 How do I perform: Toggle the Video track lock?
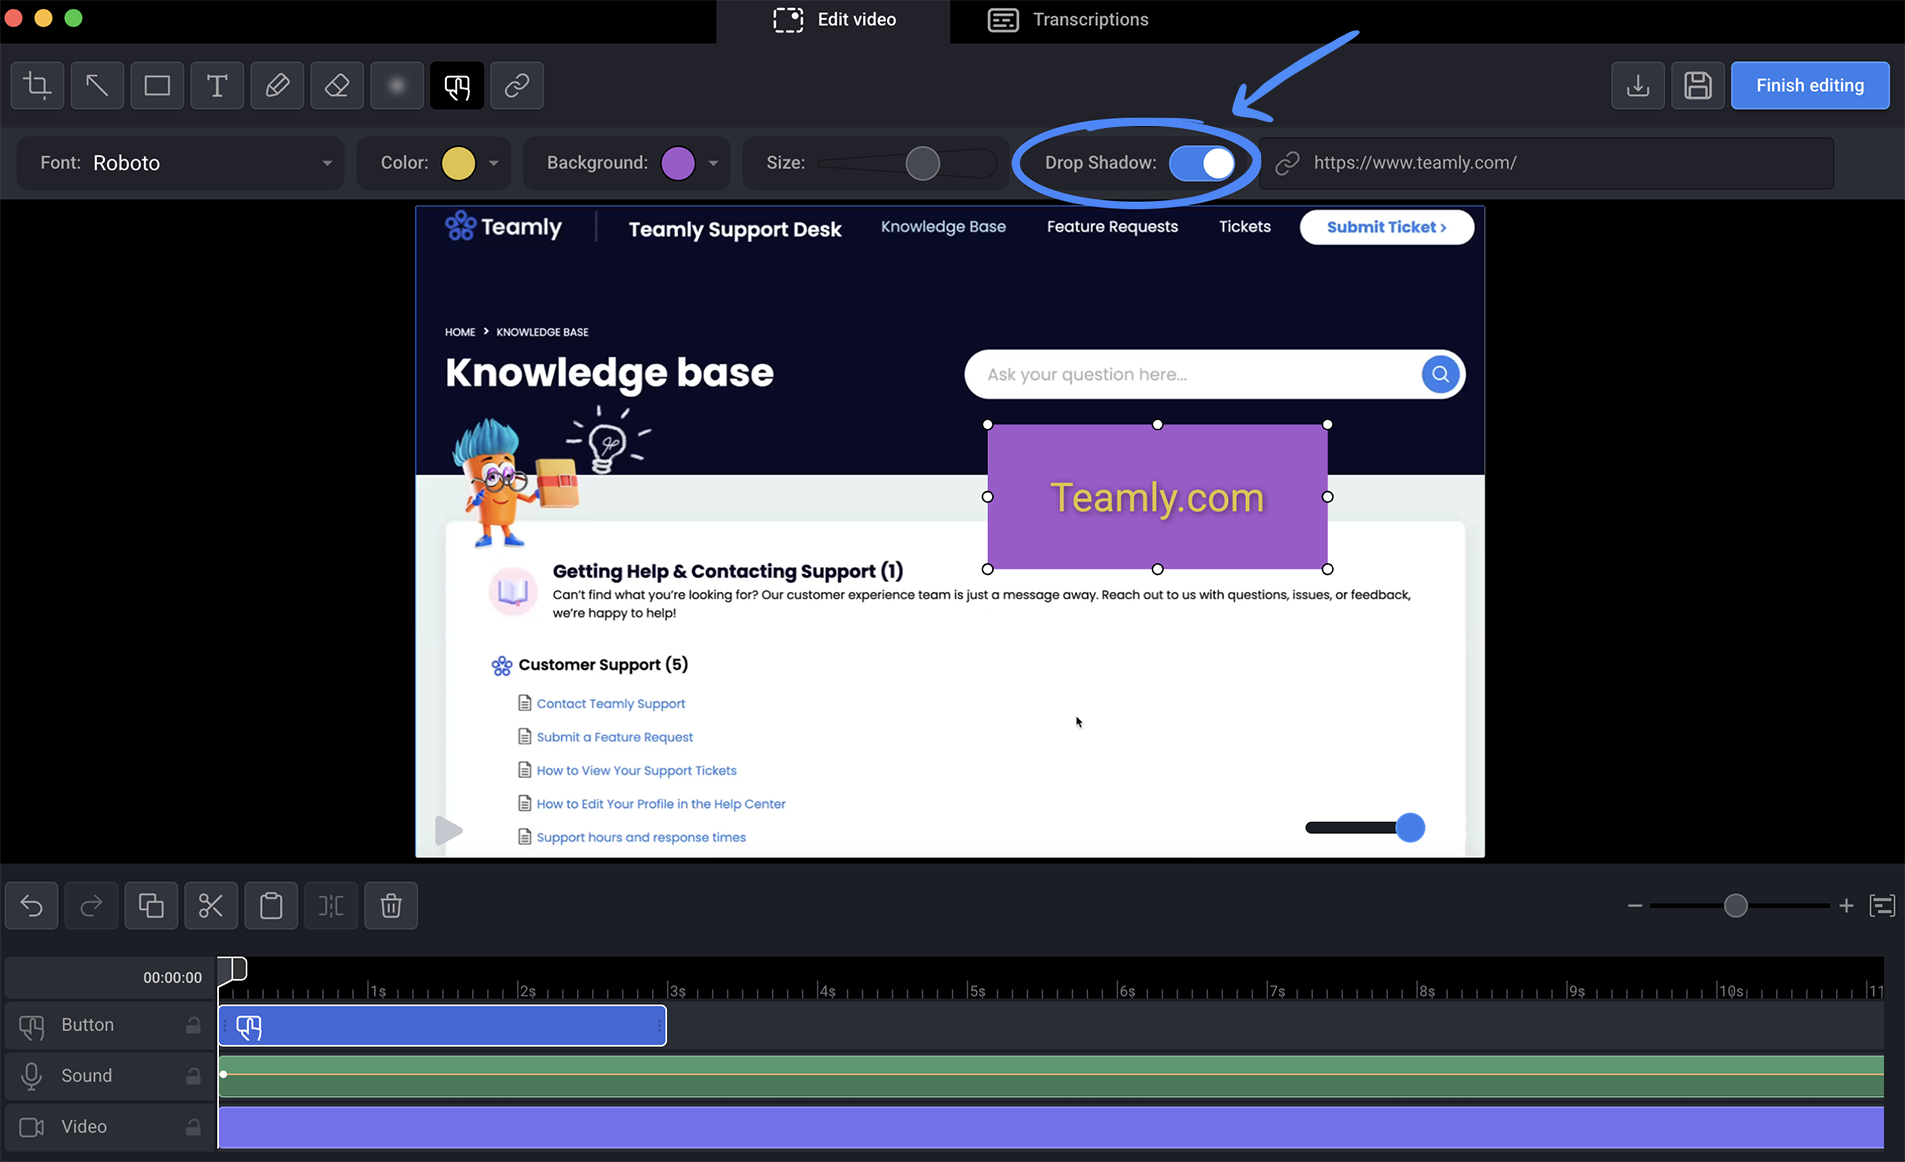click(193, 1127)
